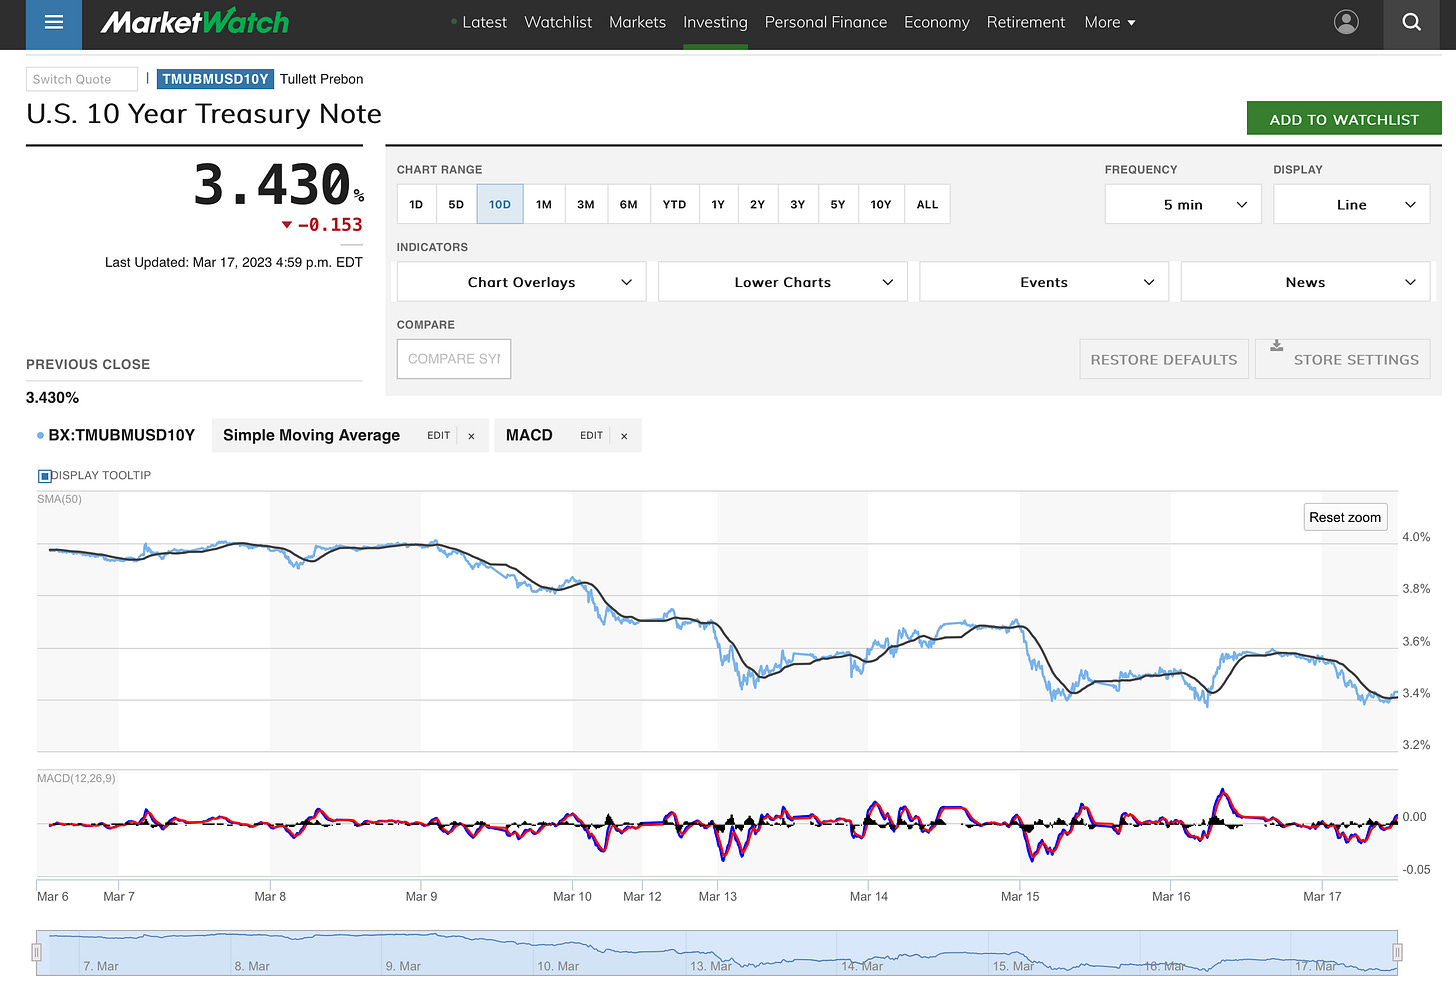
Task: Click the TMUBMUSD10Y ticker badge
Action: tap(215, 79)
